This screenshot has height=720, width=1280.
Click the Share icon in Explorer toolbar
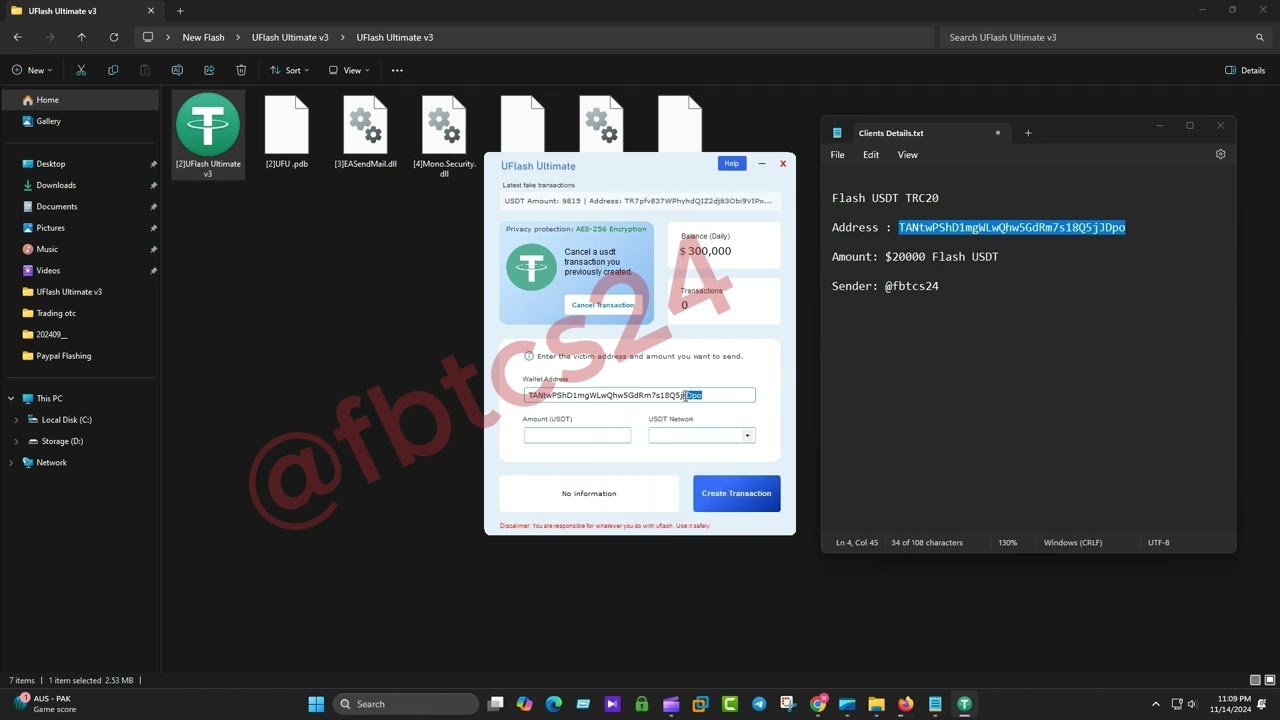[x=209, y=70]
